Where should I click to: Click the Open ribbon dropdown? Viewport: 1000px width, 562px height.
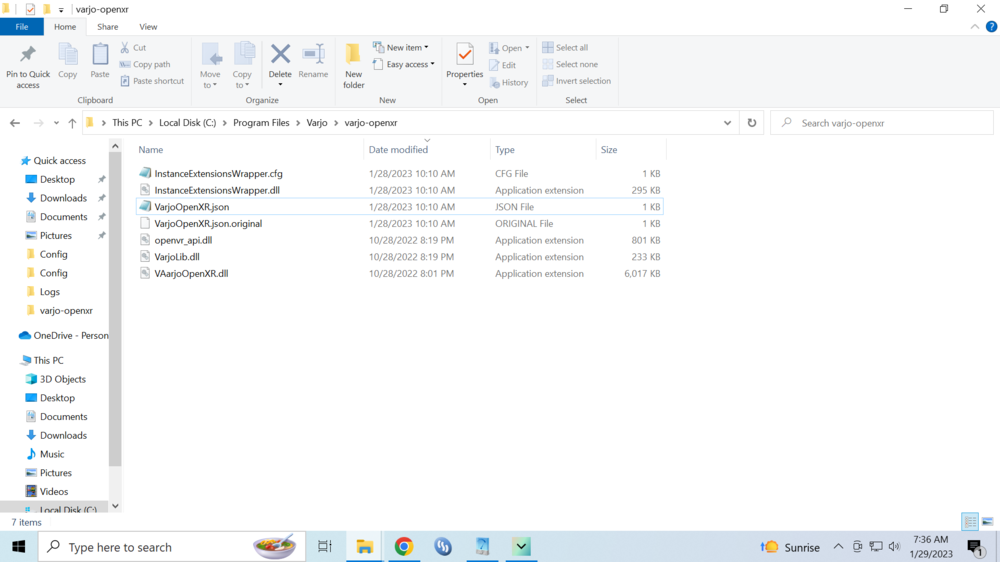pos(509,48)
